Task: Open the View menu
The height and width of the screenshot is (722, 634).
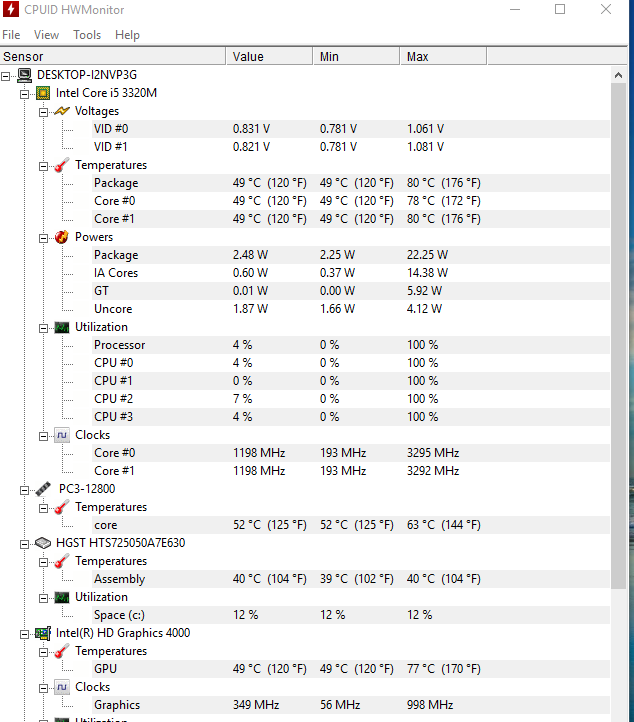Action: [47, 35]
